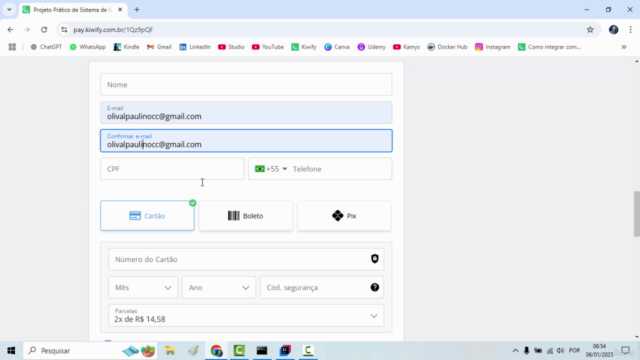Image resolution: width=640 pixels, height=360 pixels.
Task: Select the Boleto payment option
Action: click(246, 216)
